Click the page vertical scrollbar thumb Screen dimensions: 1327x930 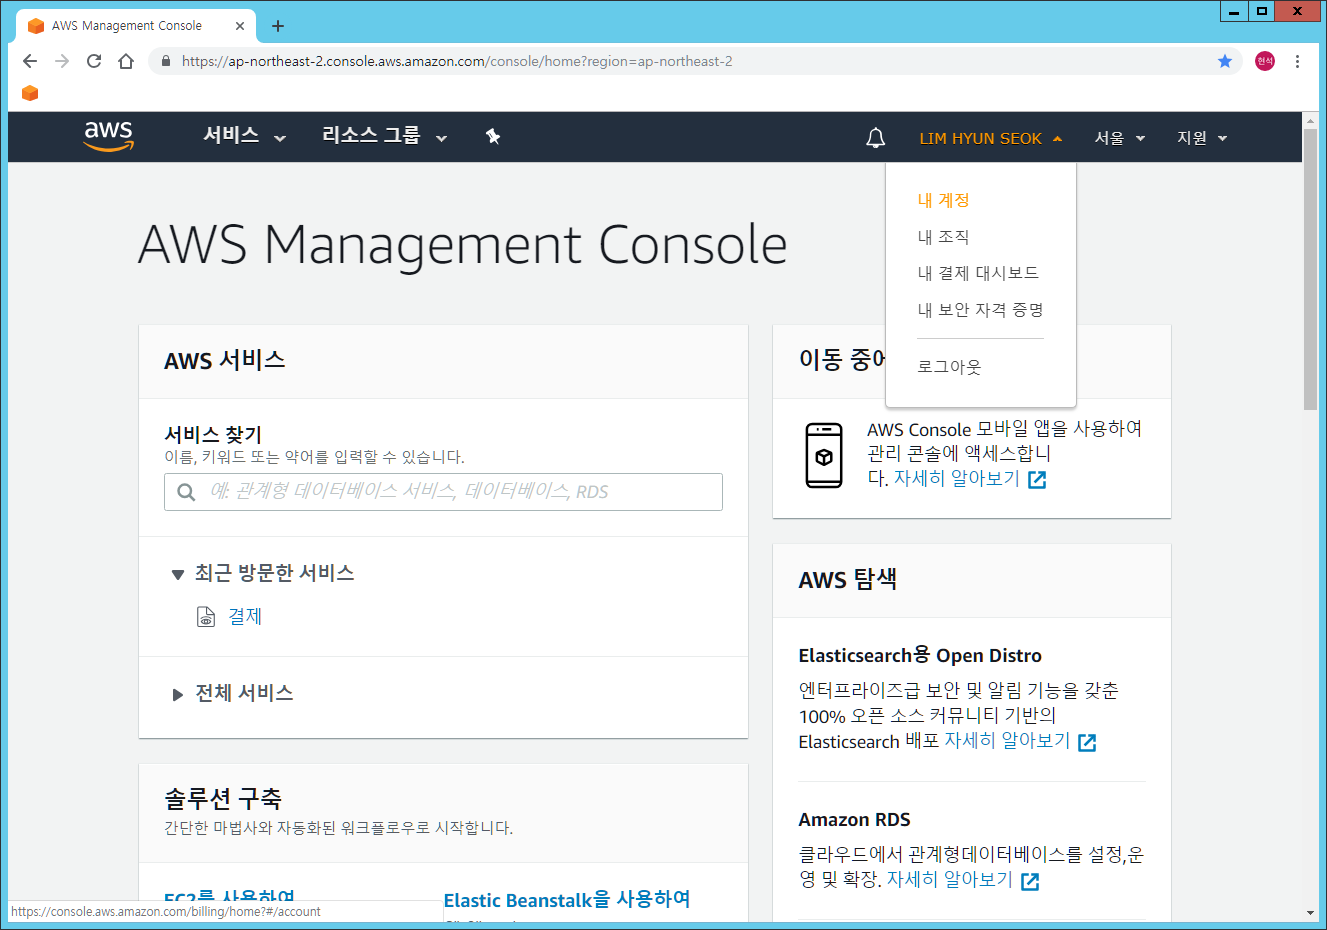pyautogui.click(x=1310, y=269)
